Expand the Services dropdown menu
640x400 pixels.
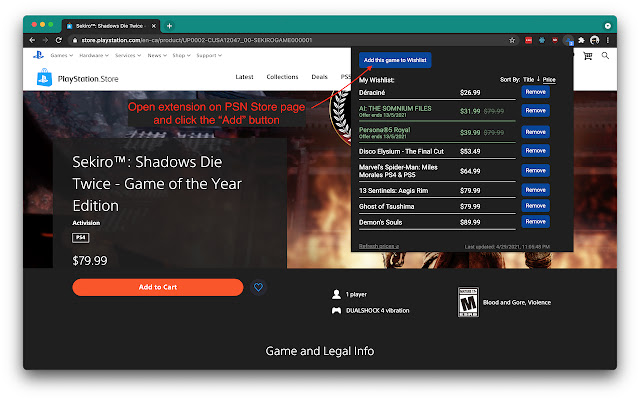tap(128, 55)
